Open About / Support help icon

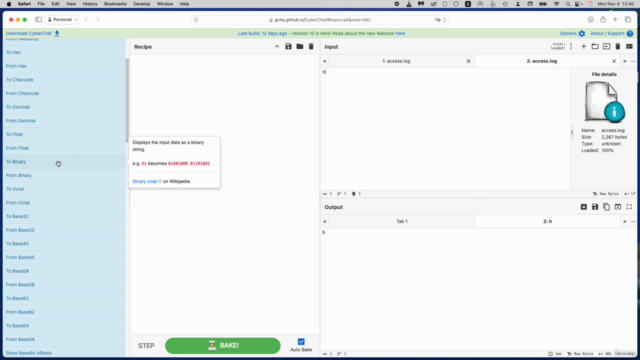point(630,33)
